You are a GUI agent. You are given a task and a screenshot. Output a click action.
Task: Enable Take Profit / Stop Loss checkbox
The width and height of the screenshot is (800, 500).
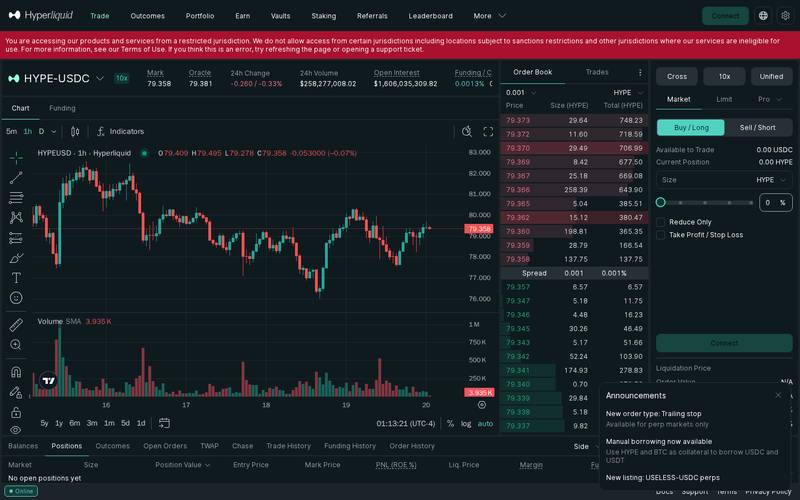[661, 235]
